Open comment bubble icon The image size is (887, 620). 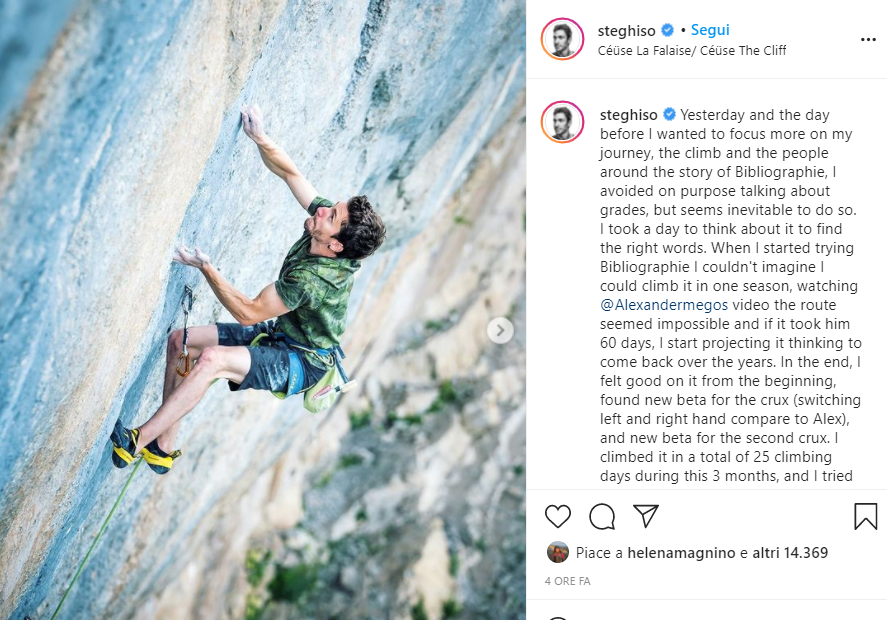click(602, 516)
